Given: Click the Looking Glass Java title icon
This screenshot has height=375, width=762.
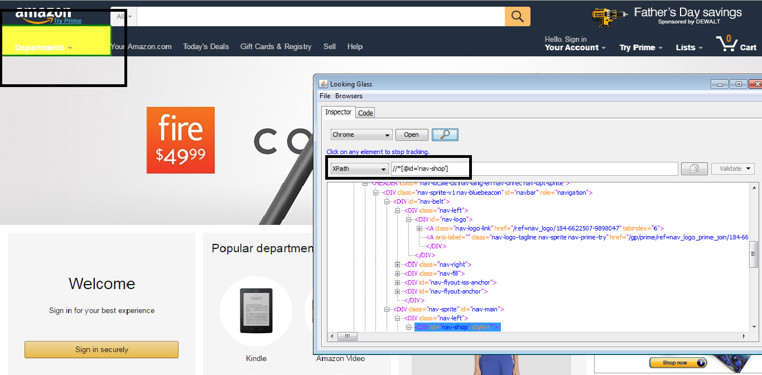Looking at the screenshot, I should (324, 84).
